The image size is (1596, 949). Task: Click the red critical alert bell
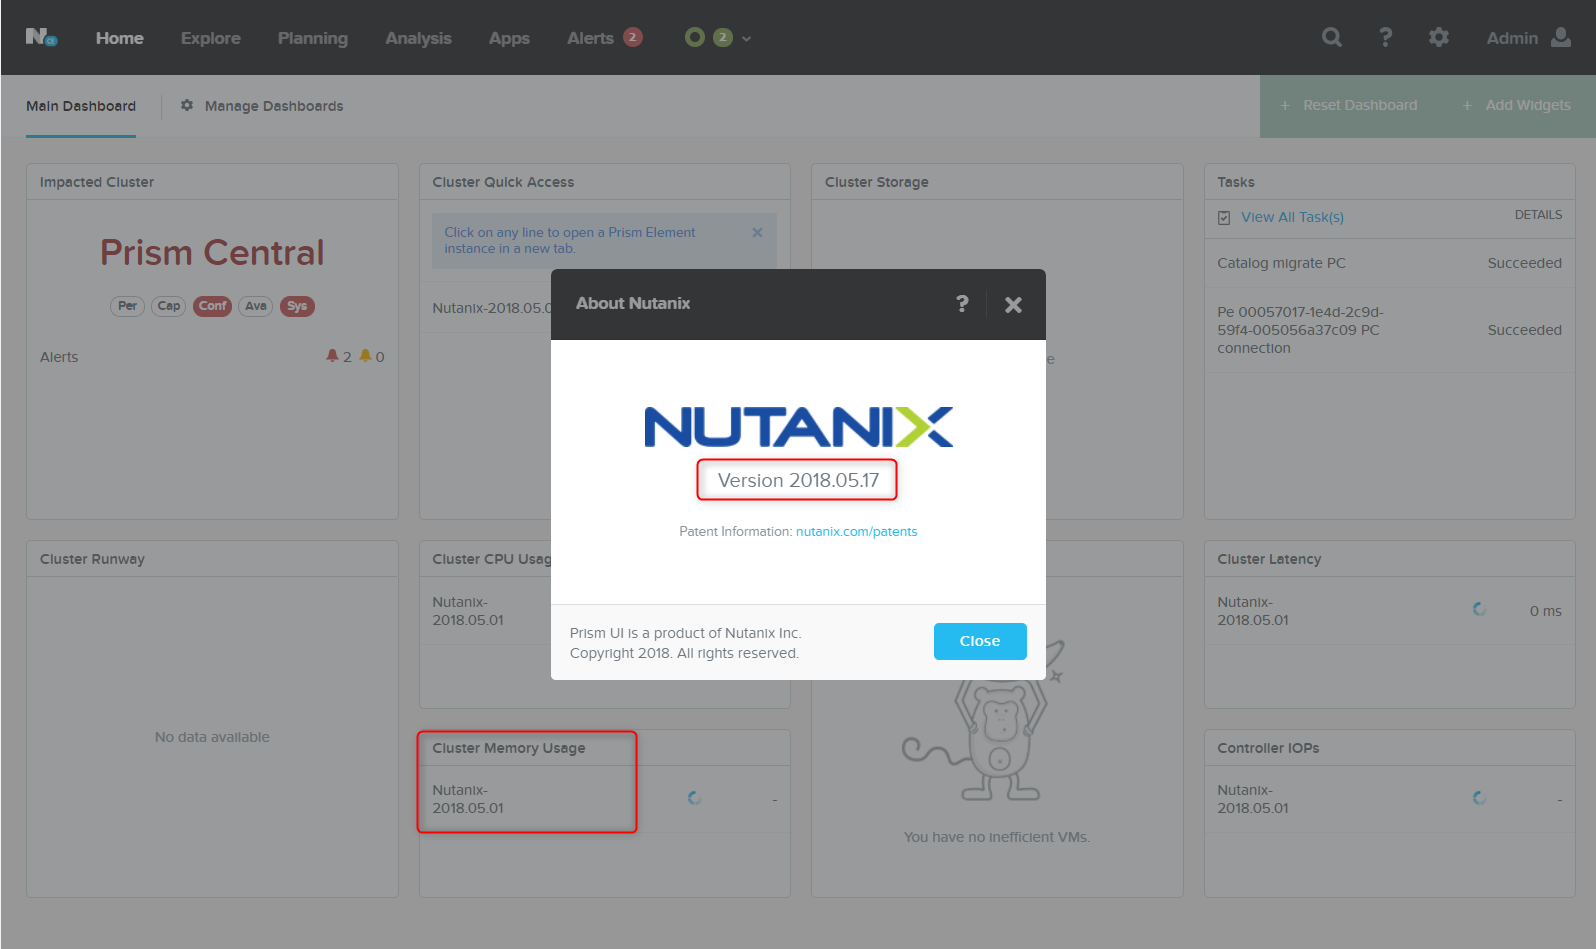[332, 355]
